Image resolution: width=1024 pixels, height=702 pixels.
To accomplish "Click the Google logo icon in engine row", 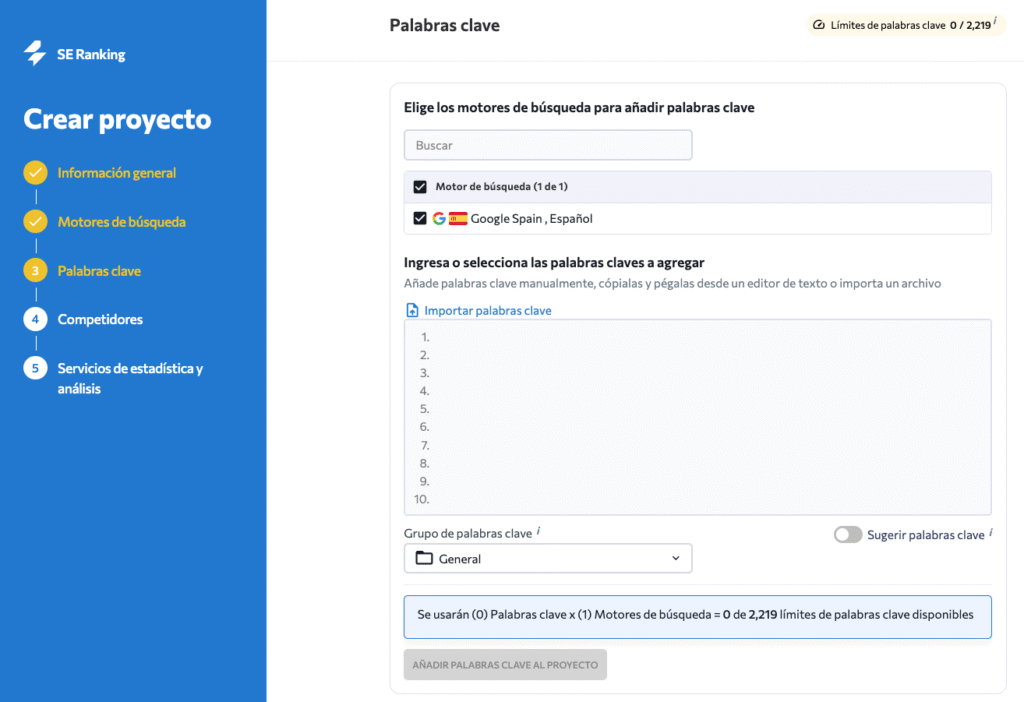I will pyautogui.click(x=439, y=218).
